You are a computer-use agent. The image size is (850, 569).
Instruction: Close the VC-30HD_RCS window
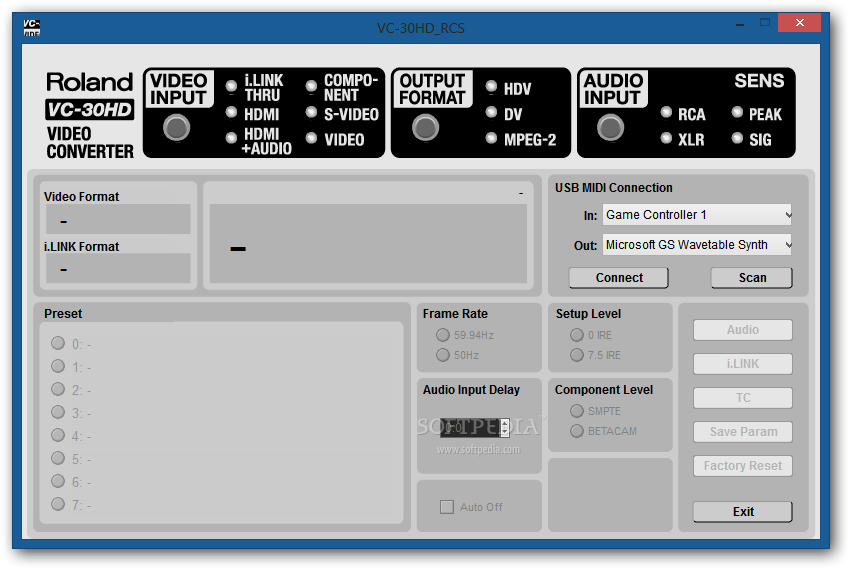(799, 23)
